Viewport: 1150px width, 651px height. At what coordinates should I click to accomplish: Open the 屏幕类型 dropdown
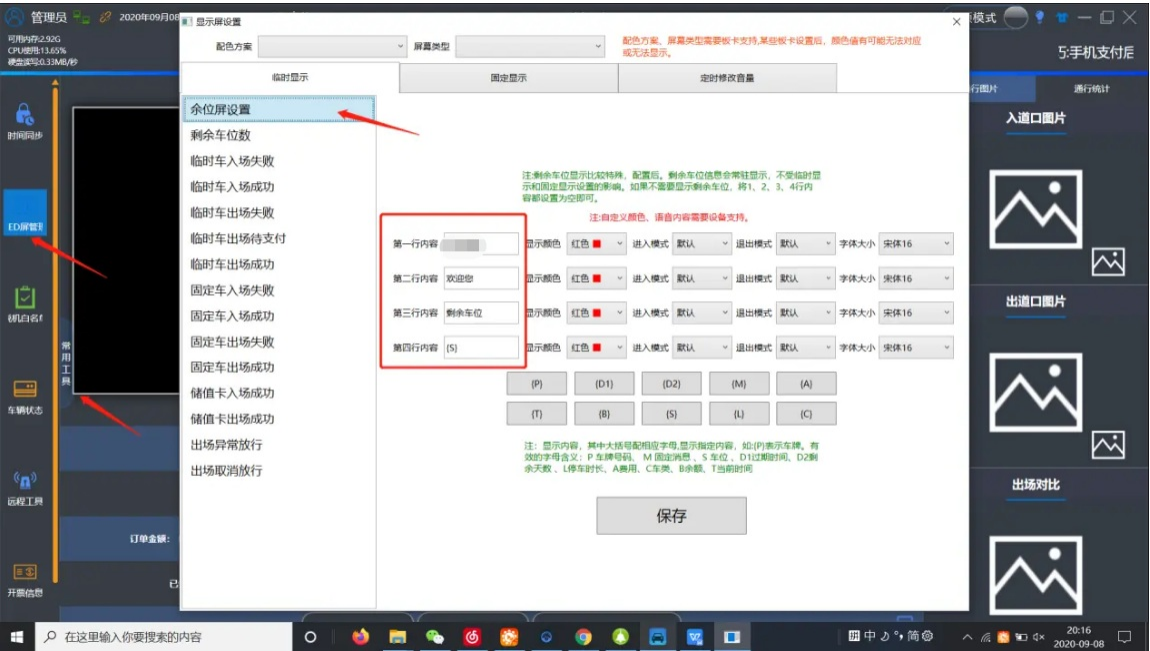tap(530, 46)
